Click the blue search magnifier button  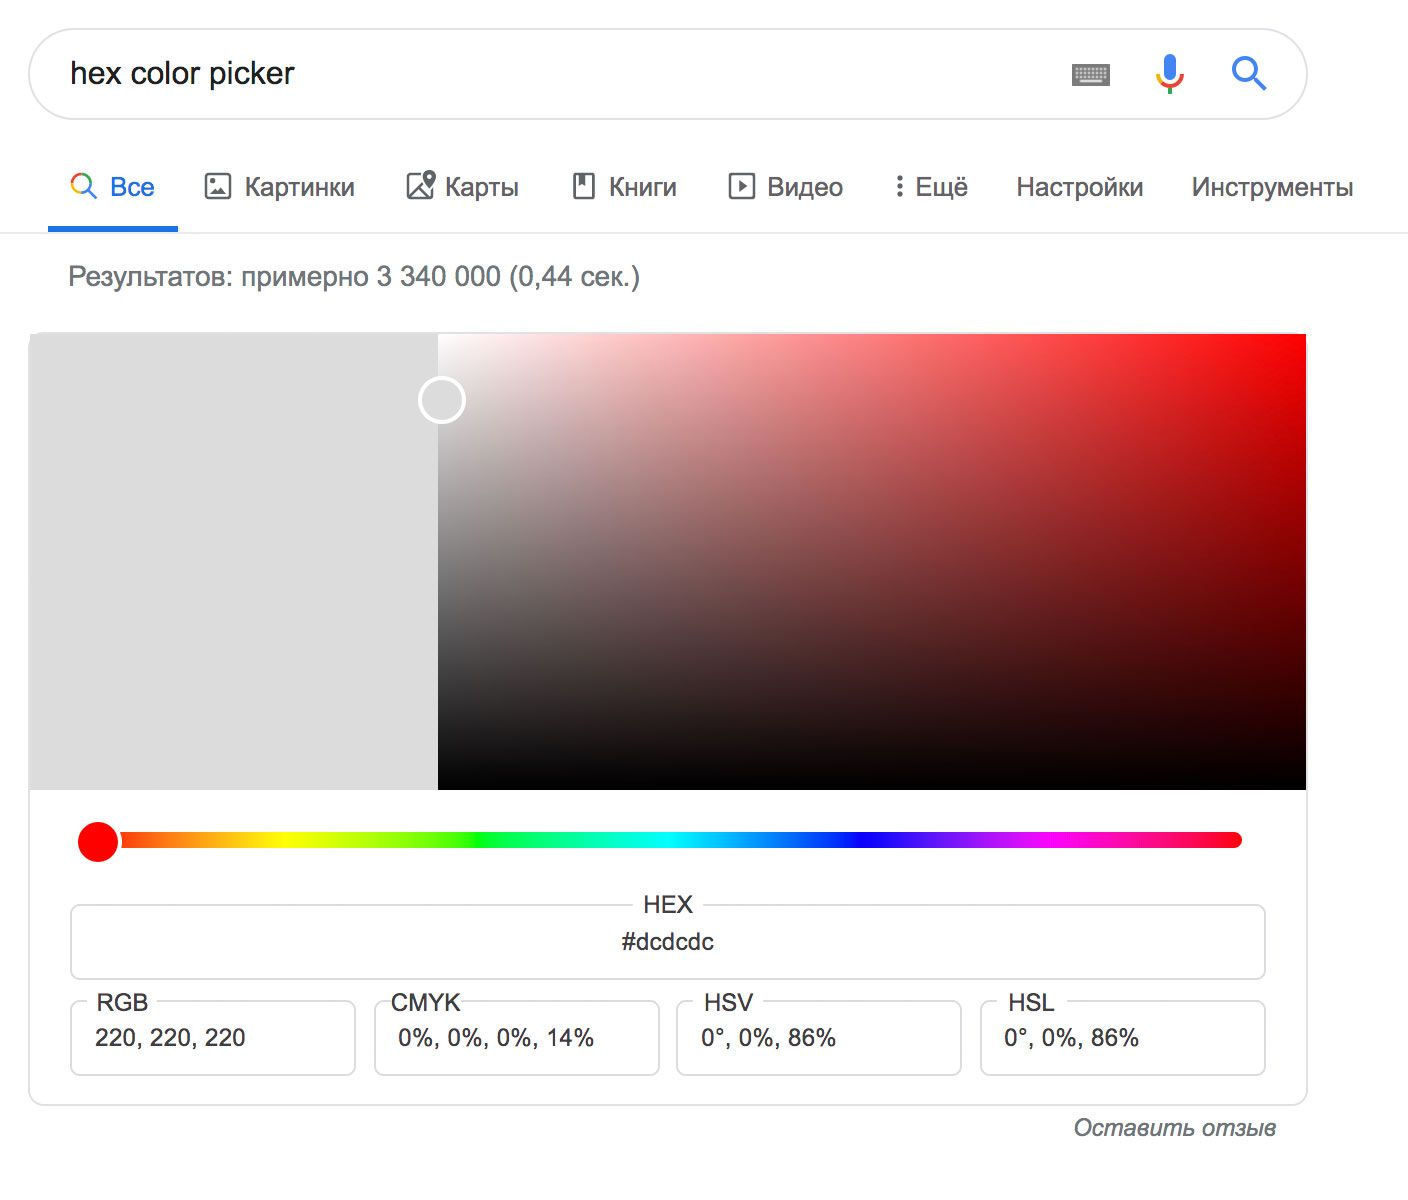point(1248,74)
